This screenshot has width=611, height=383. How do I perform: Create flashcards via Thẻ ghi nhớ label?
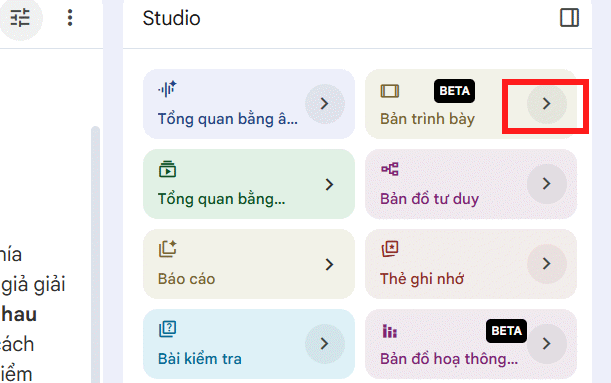[x=422, y=279]
